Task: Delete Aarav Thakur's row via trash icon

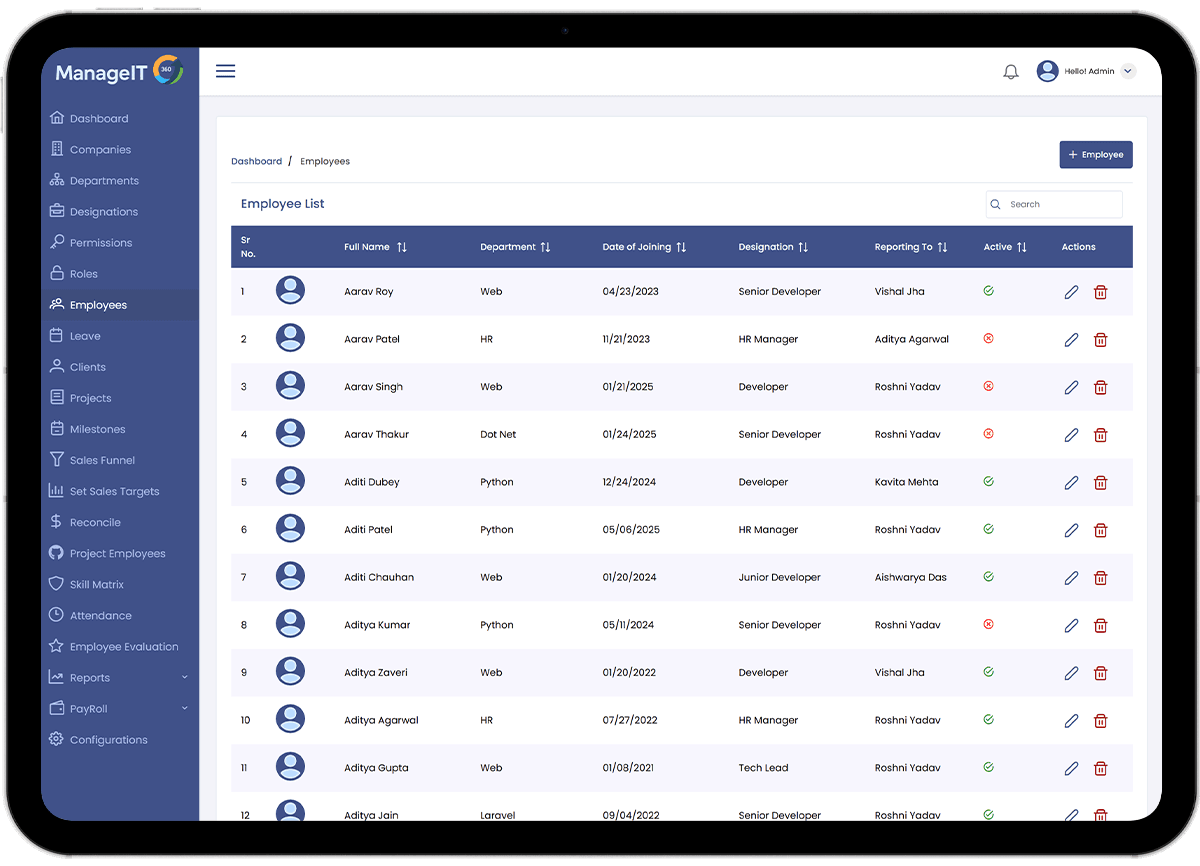Action: tap(1100, 435)
